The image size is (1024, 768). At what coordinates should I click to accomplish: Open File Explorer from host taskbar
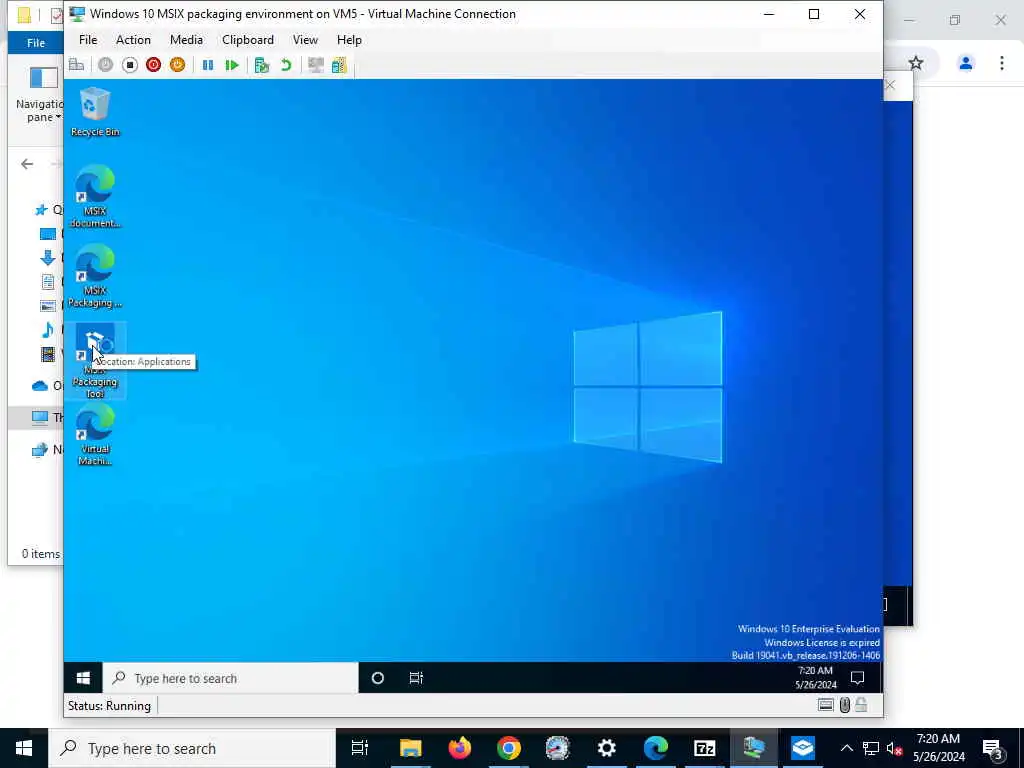tap(411, 748)
